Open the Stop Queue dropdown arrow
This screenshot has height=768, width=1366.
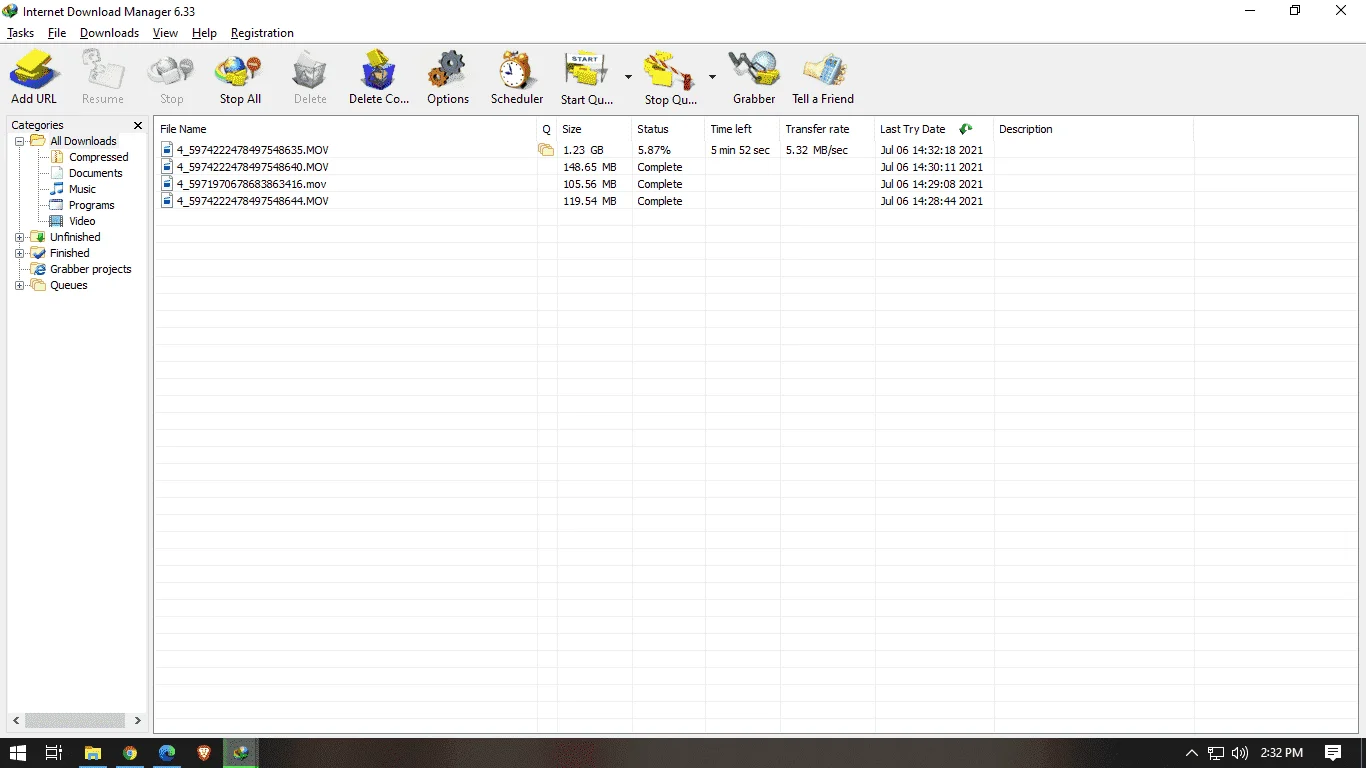coord(712,77)
